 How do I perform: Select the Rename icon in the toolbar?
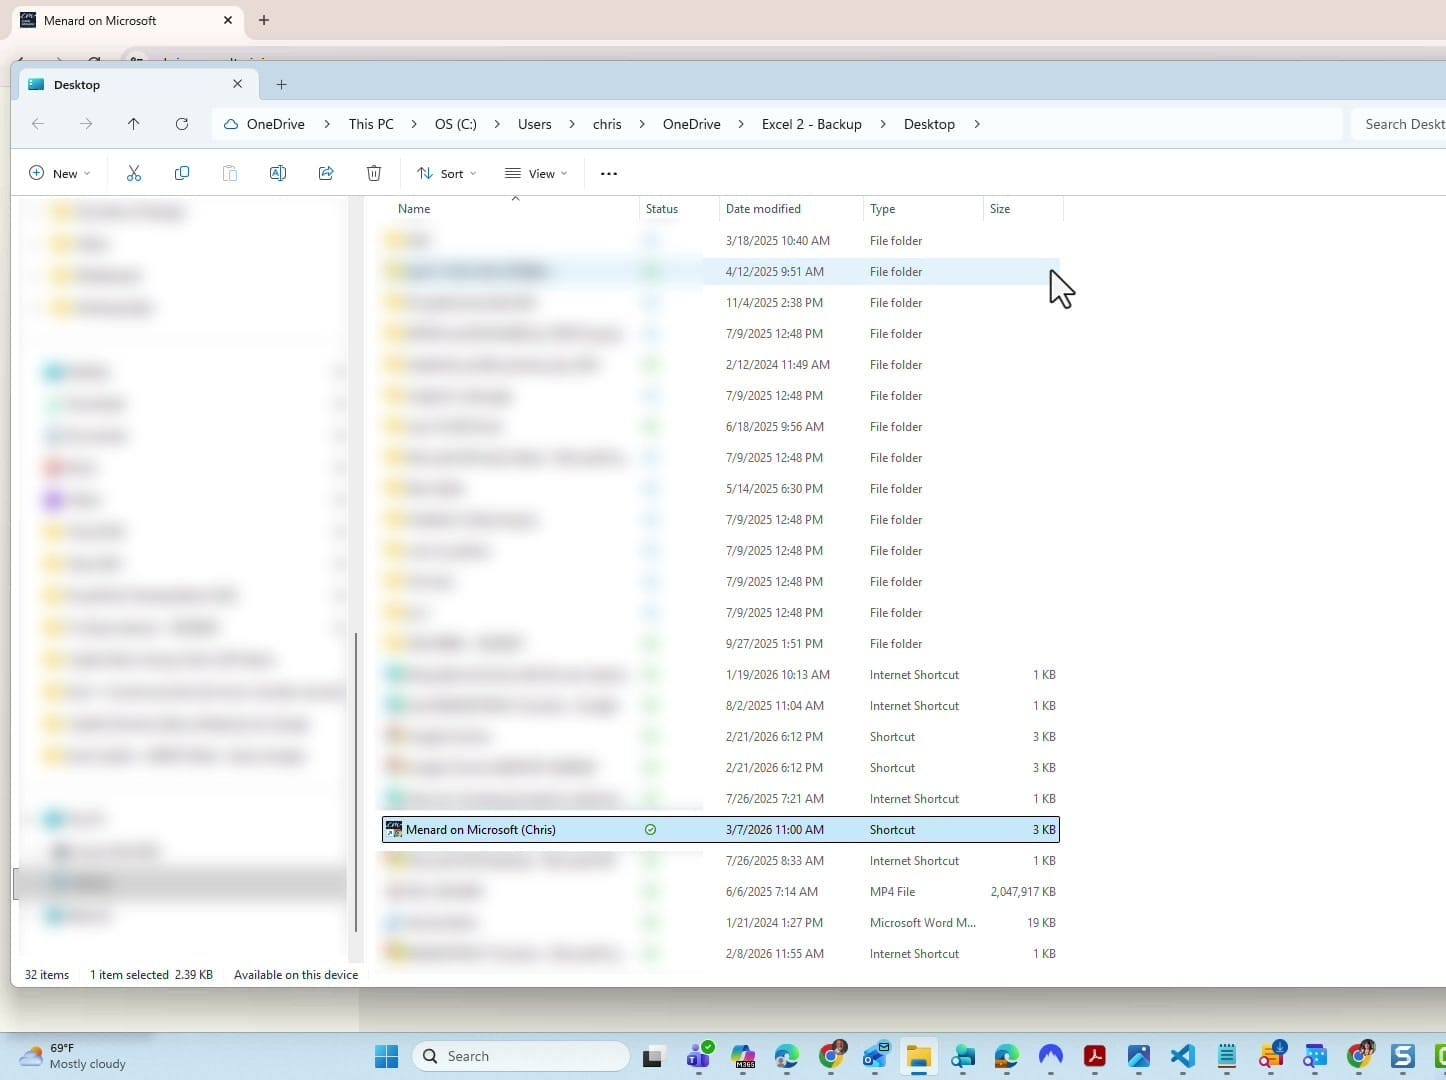click(278, 172)
